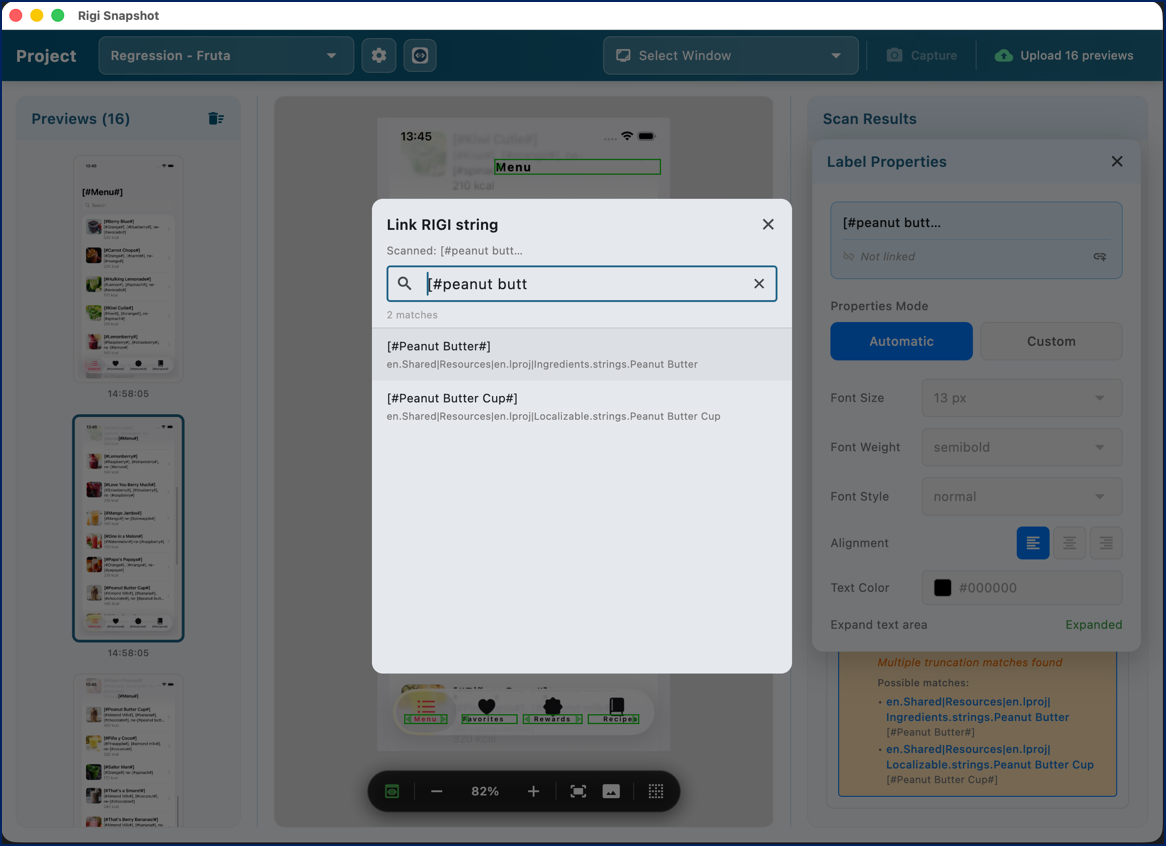Select Automatic properties mode

(x=901, y=341)
